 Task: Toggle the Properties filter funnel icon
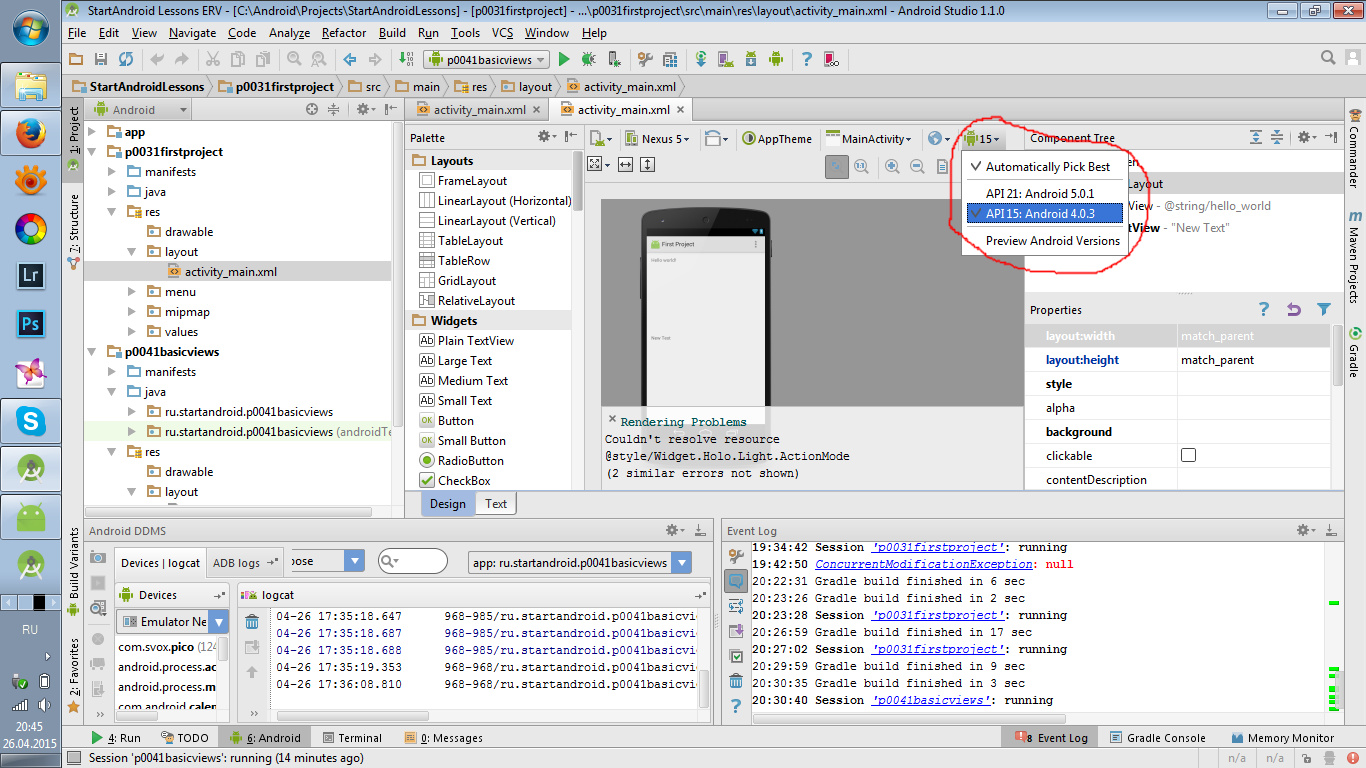click(1324, 310)
